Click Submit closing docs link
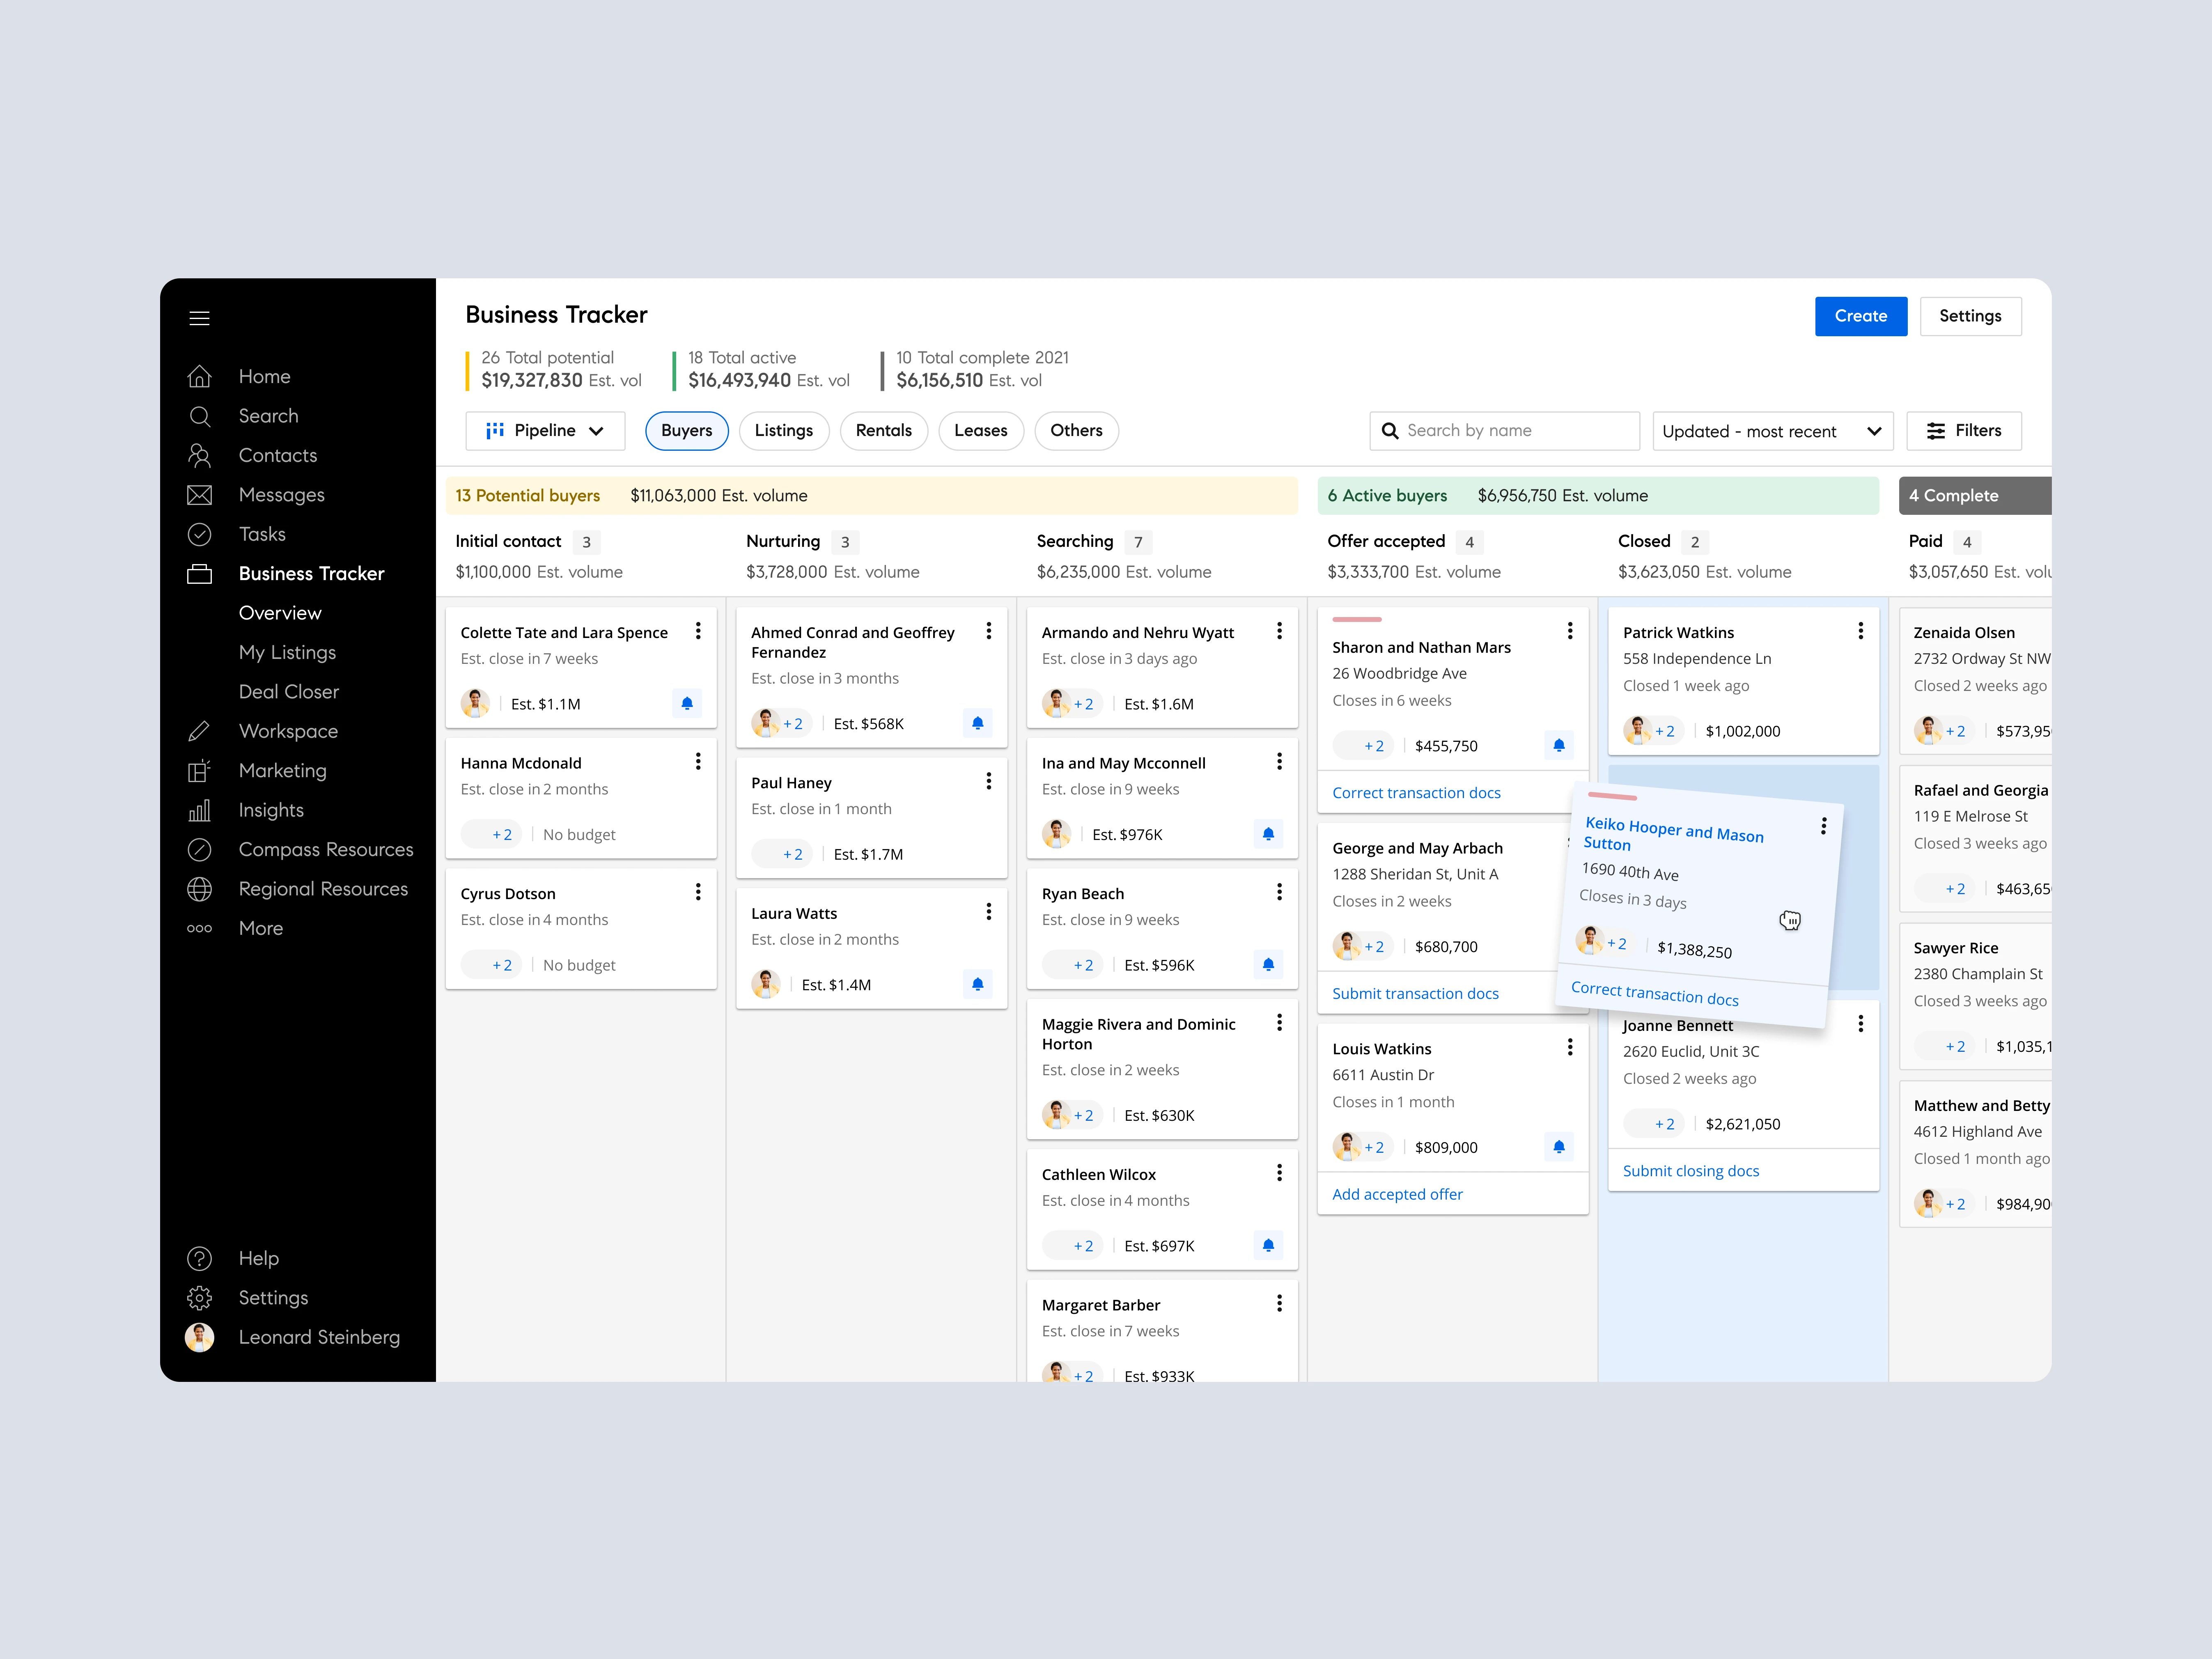This screenshot has height=1659, width=2212. pos(1691,1171)
